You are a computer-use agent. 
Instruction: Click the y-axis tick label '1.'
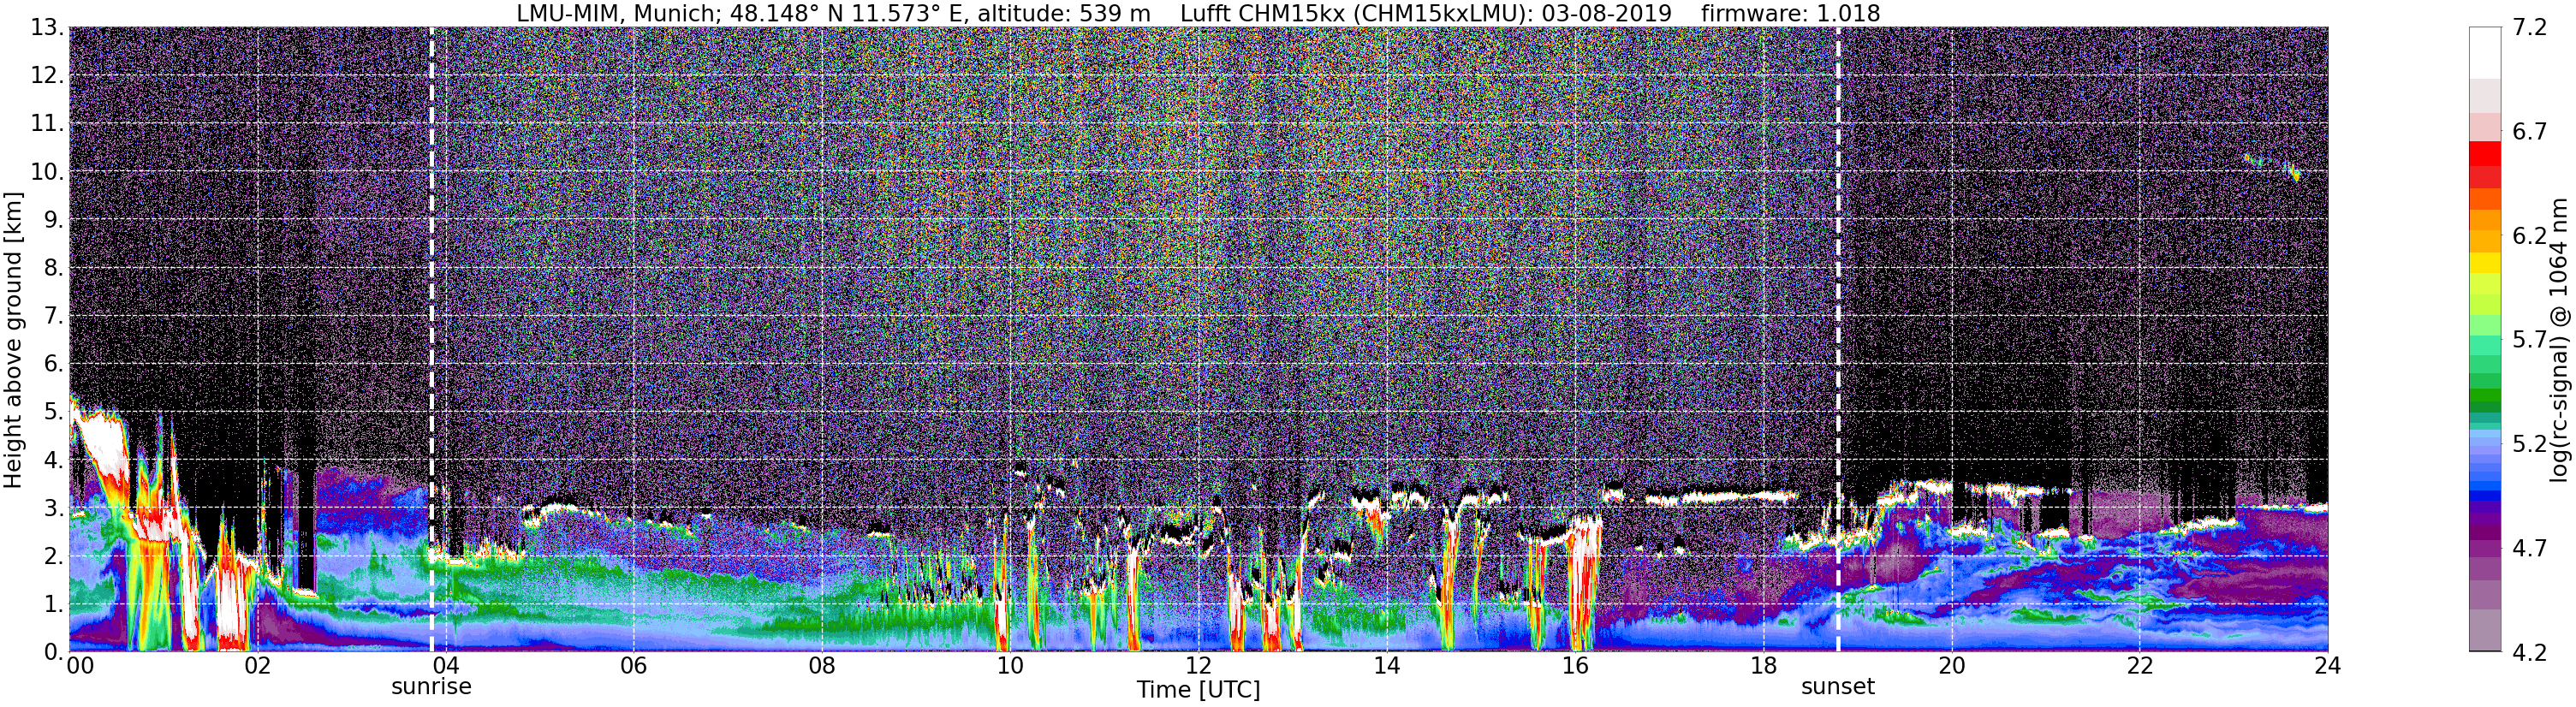tap(54, 604)
